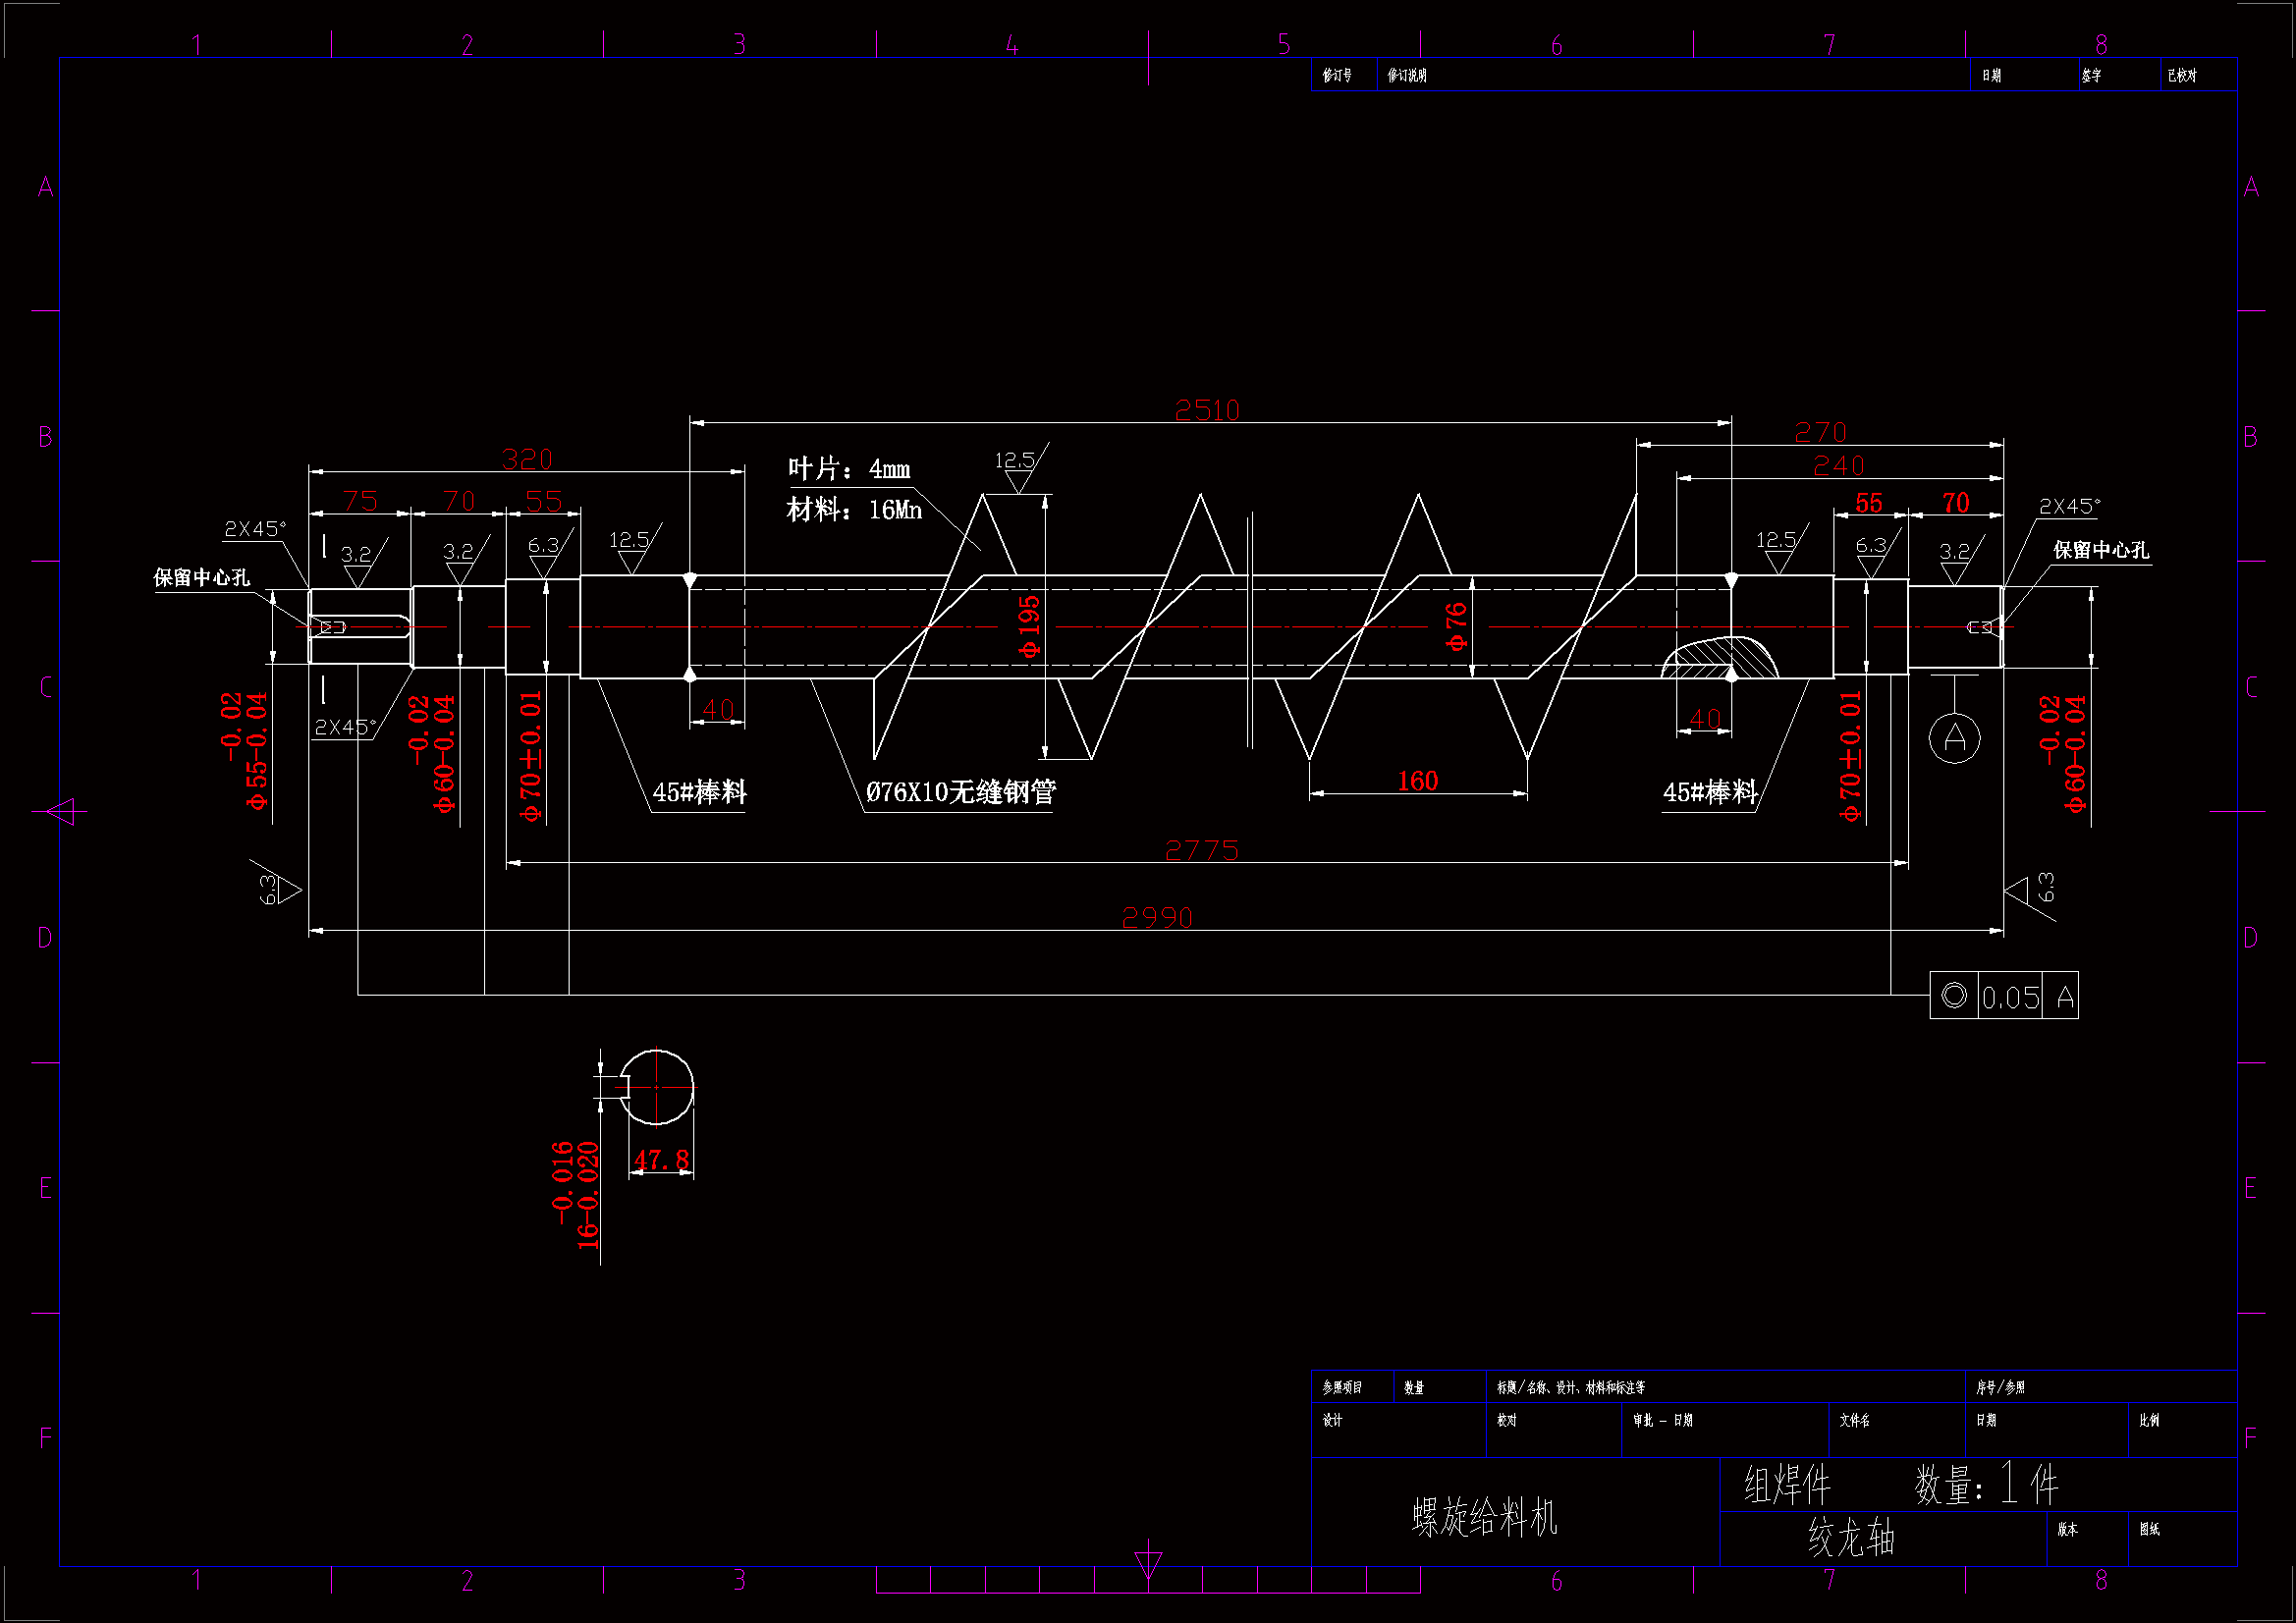Image resolution: width=2296 pixels, height=1623 pixels.
Task: Select the 绞龙轴 part name text
Action: (1851, 1538)
